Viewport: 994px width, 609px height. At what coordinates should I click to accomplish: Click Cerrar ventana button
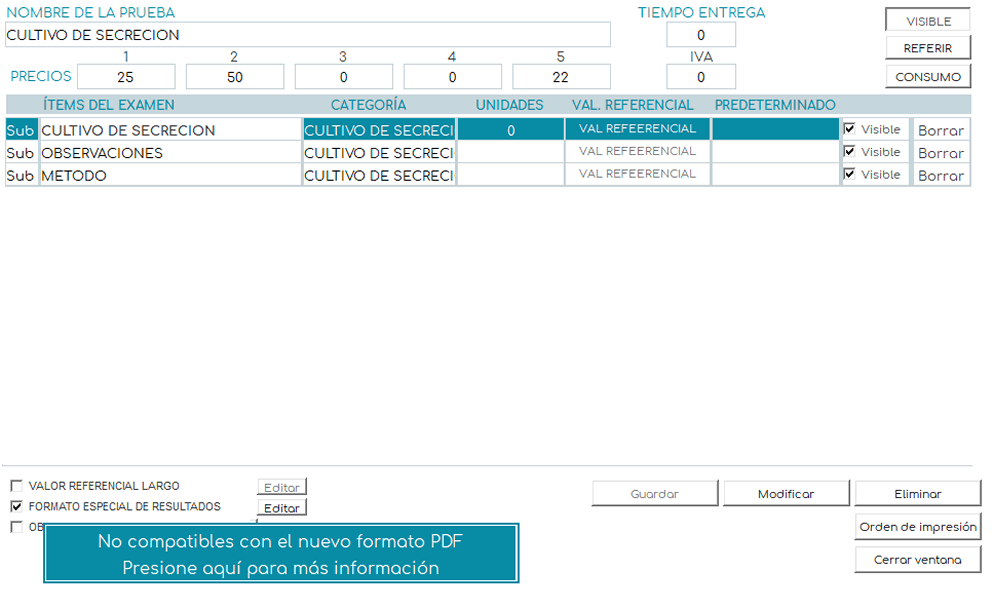[x=917, y=560]
